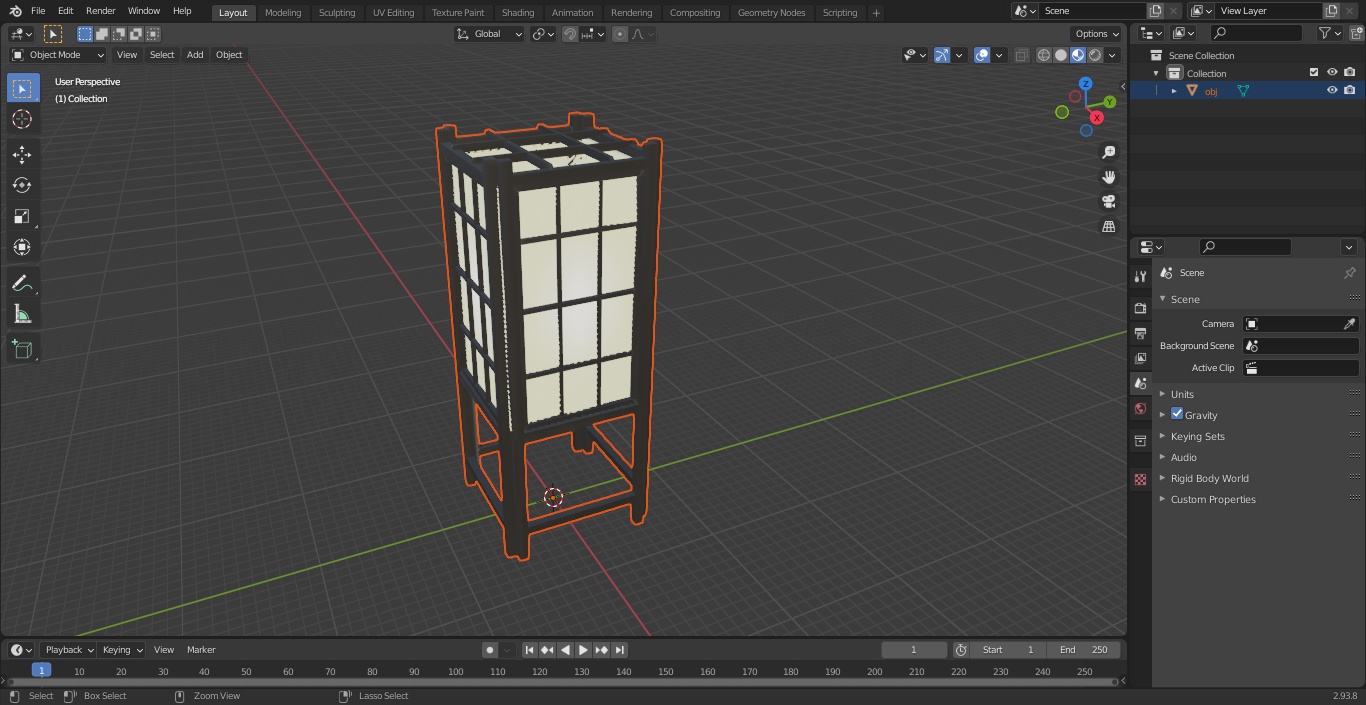Activate the Select Box tool
This screenshot has height=705, width=1366.
[22, 88]
